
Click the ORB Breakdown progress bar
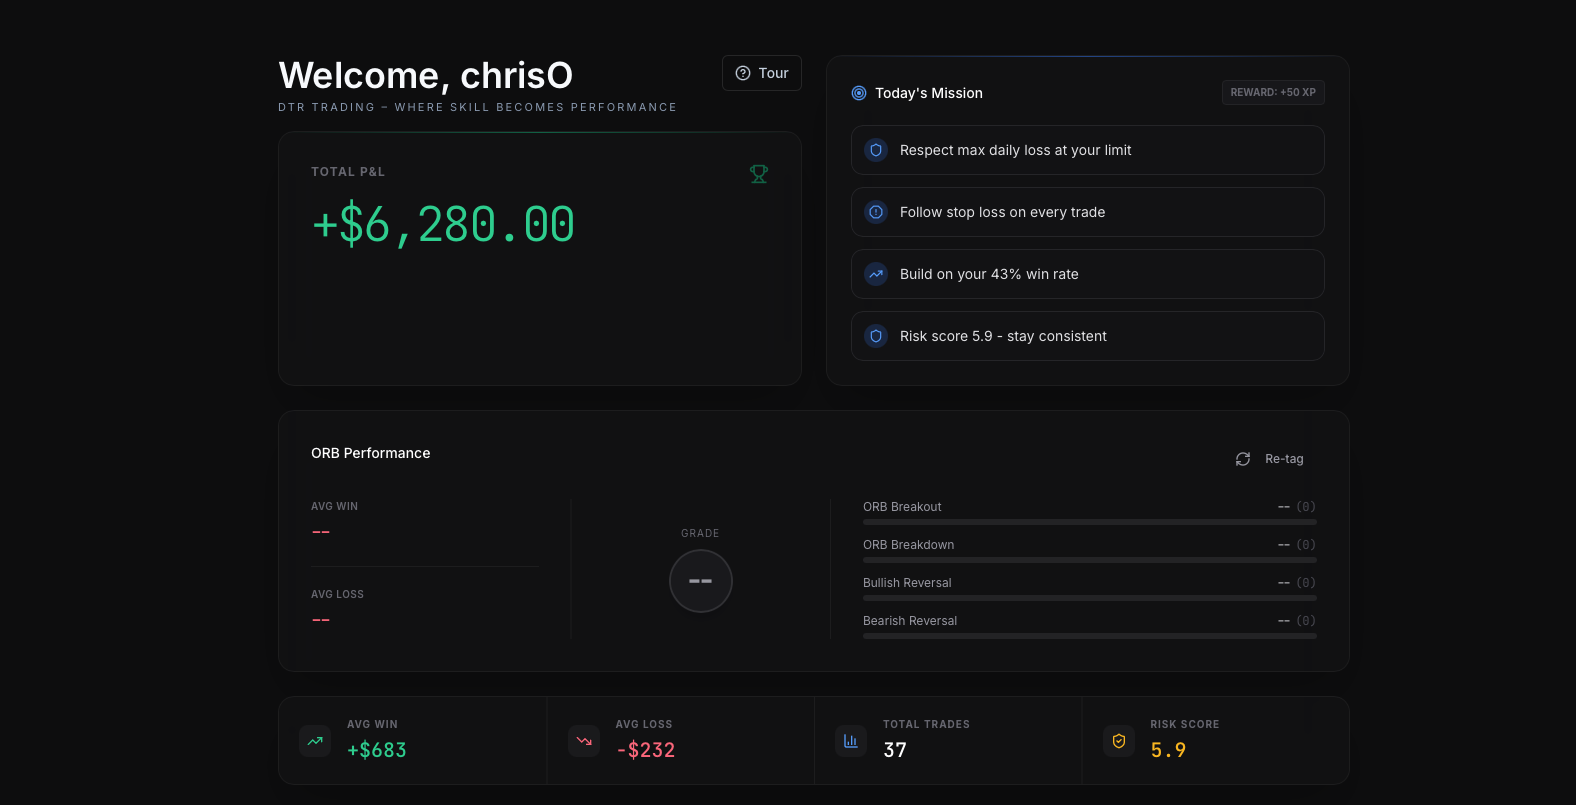coord(1090,560)
